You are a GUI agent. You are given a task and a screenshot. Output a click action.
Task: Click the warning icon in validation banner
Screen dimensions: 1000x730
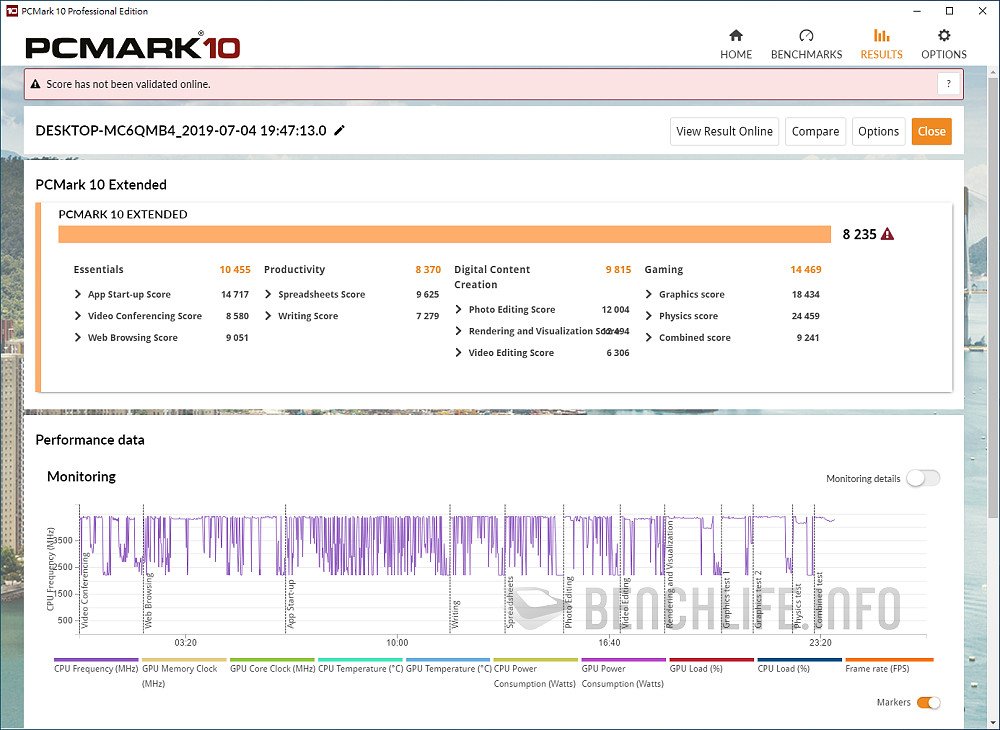pyautogui.click(x=36, y=85)
